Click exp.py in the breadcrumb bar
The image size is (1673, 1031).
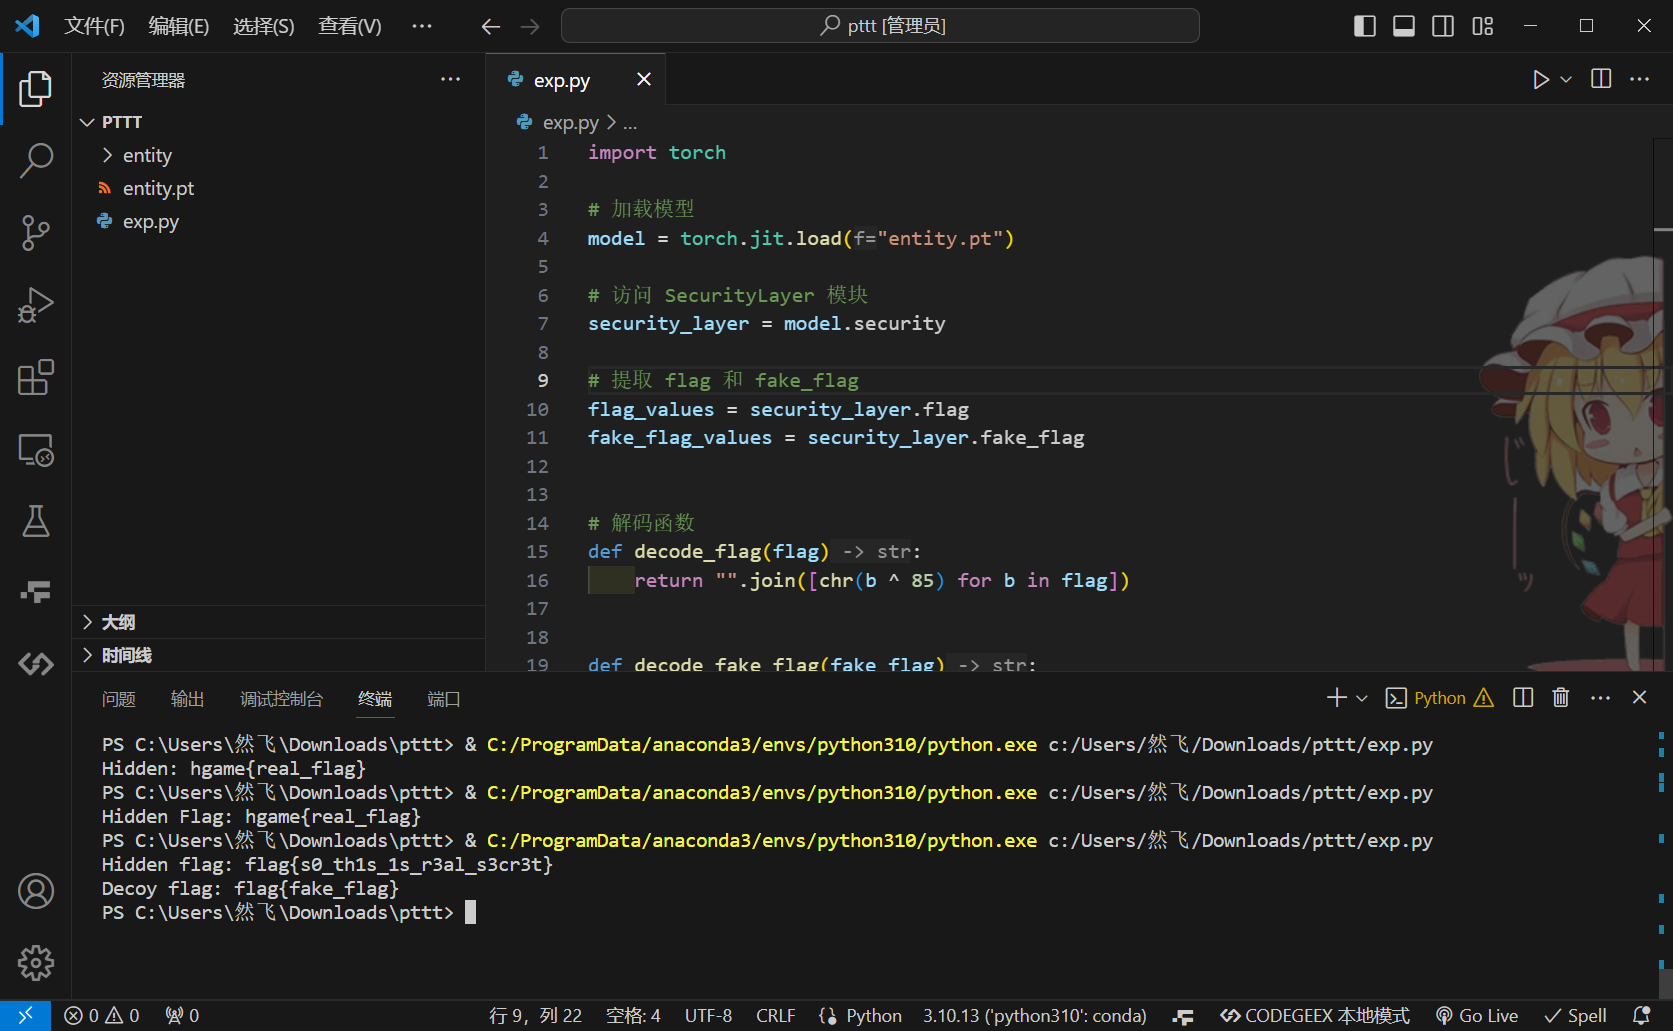[570, 123]
